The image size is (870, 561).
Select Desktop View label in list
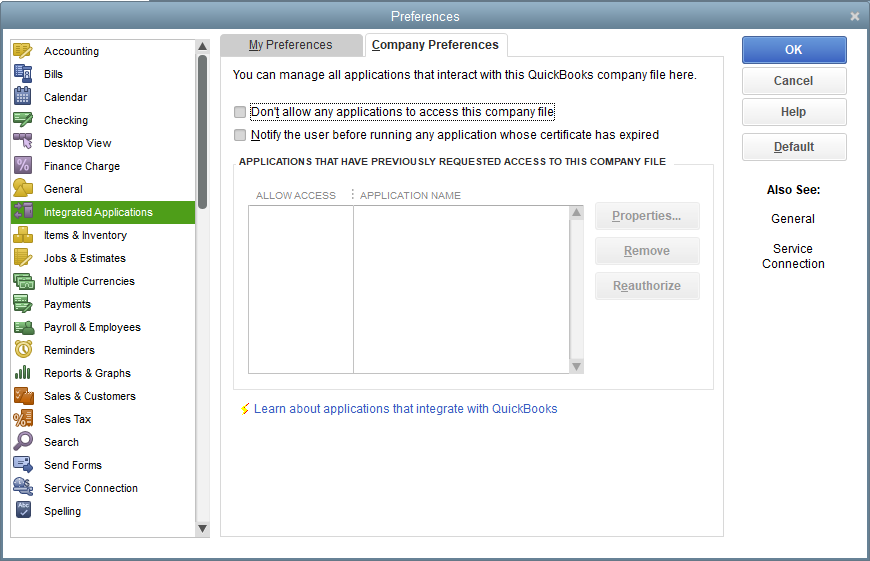[78, 143]
